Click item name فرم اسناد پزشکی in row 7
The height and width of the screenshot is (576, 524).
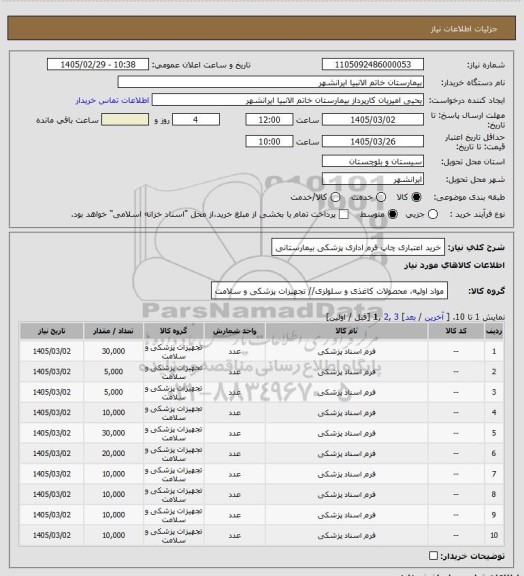point(347,474)
